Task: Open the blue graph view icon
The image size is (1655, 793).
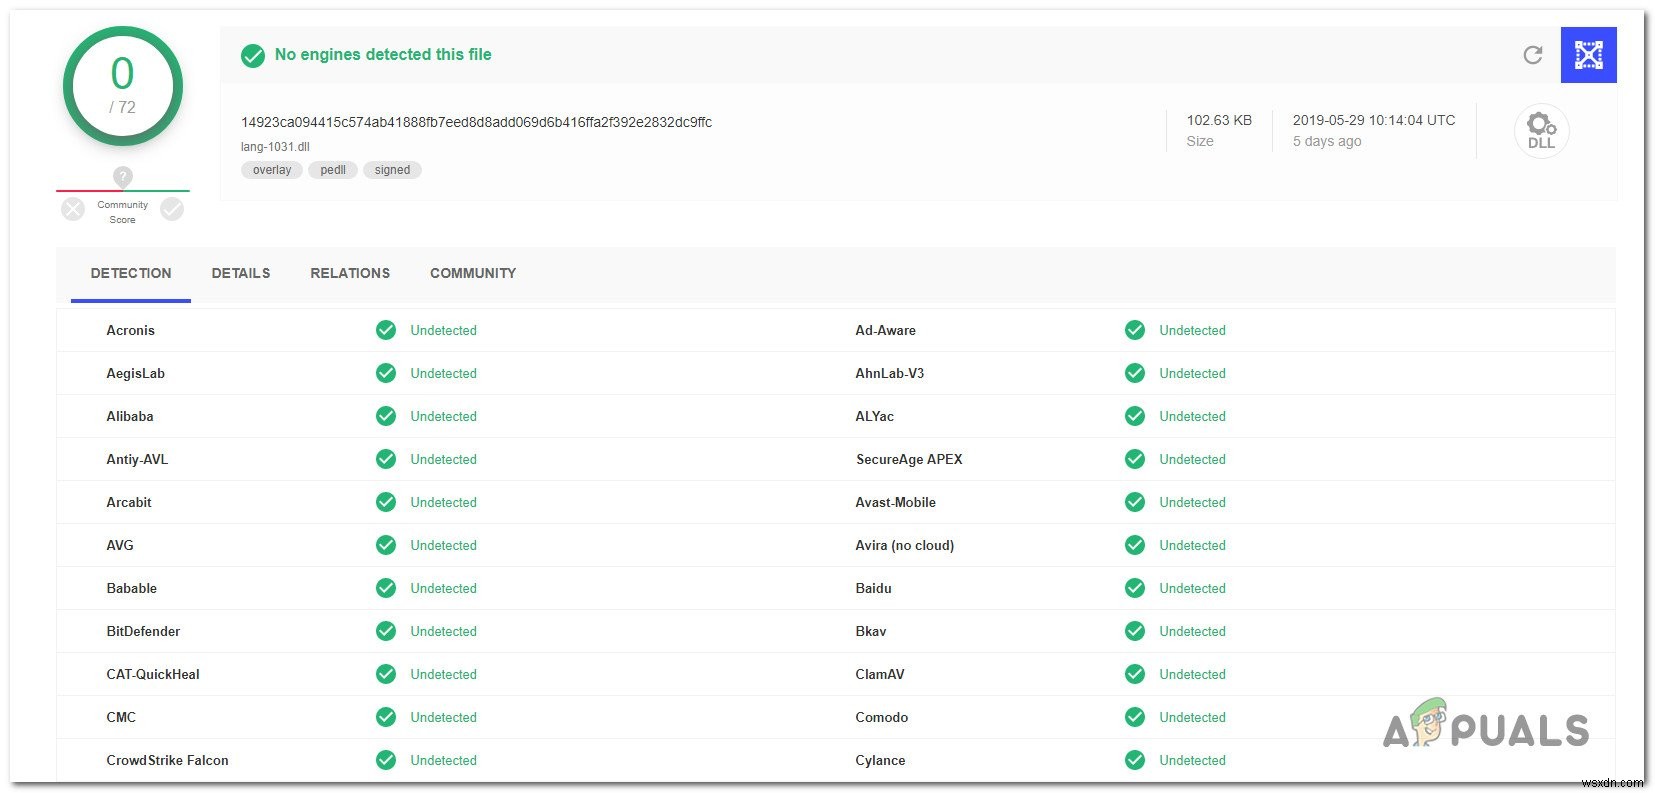Action: 1588,55
